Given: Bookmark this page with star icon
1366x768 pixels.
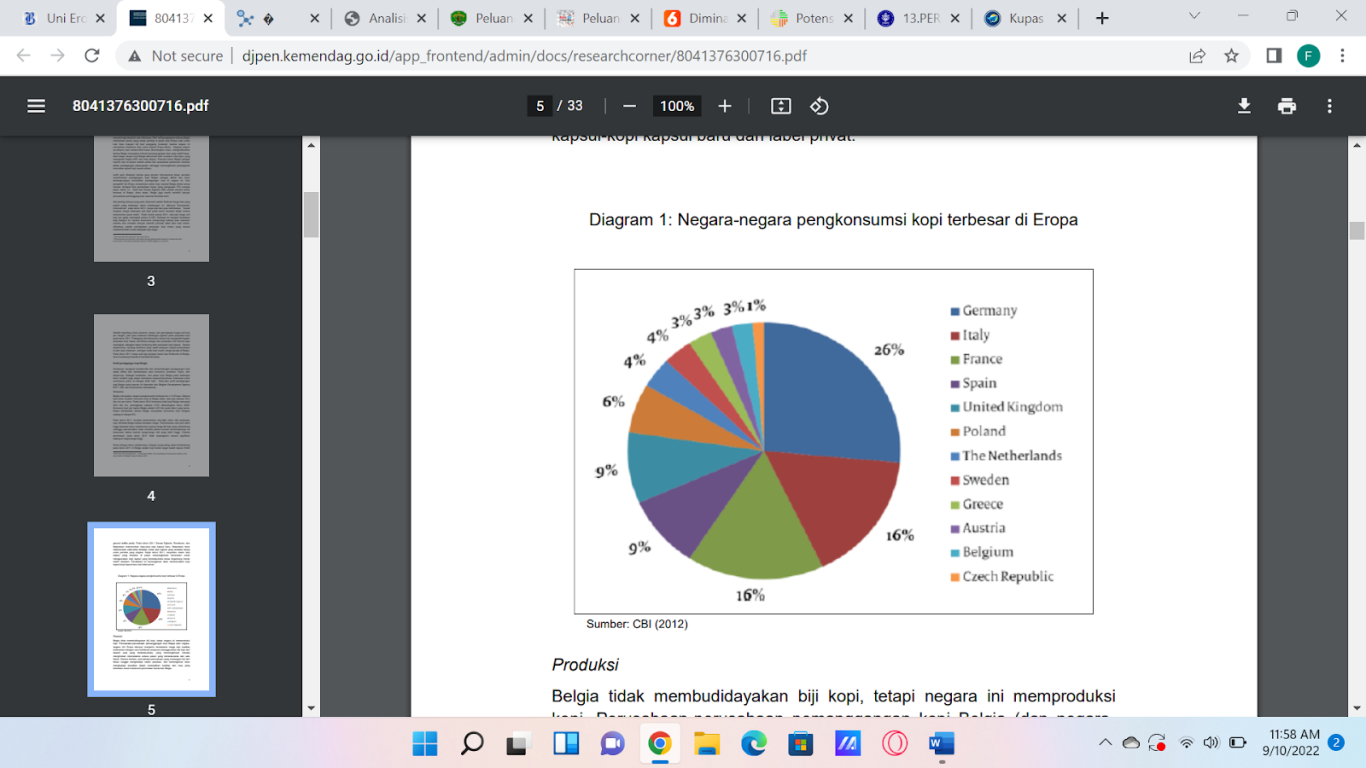Looking at the screenshot, I should pos(1231,56).
